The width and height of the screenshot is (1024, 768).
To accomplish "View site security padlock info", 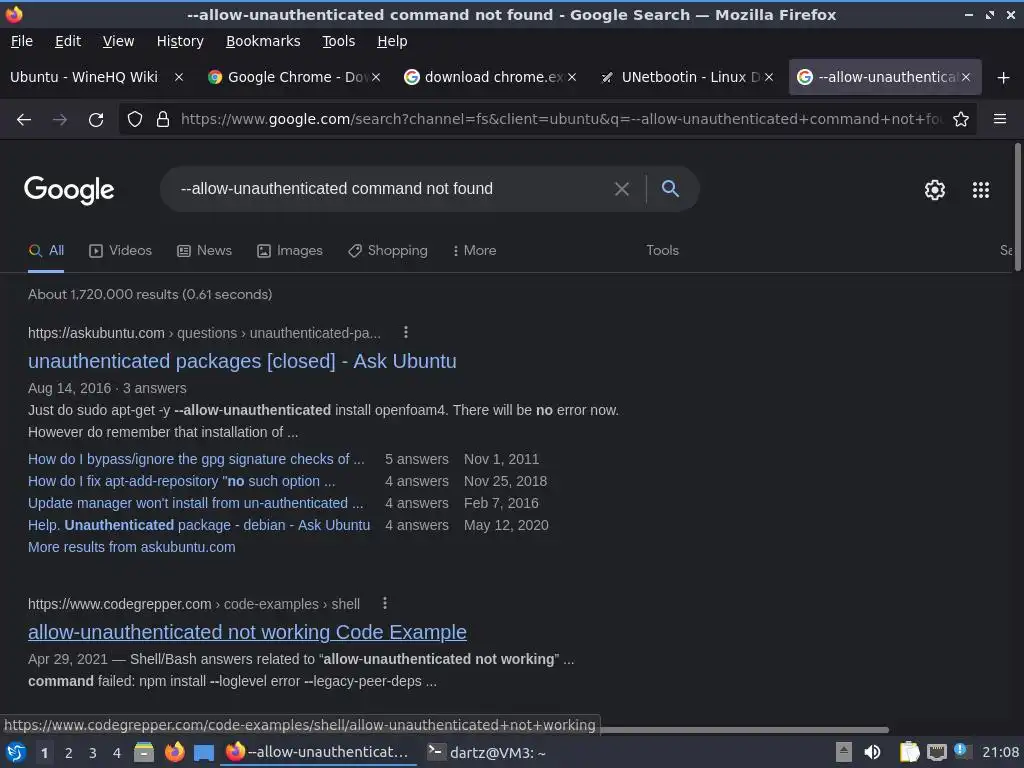I will [x=163, y=120].
